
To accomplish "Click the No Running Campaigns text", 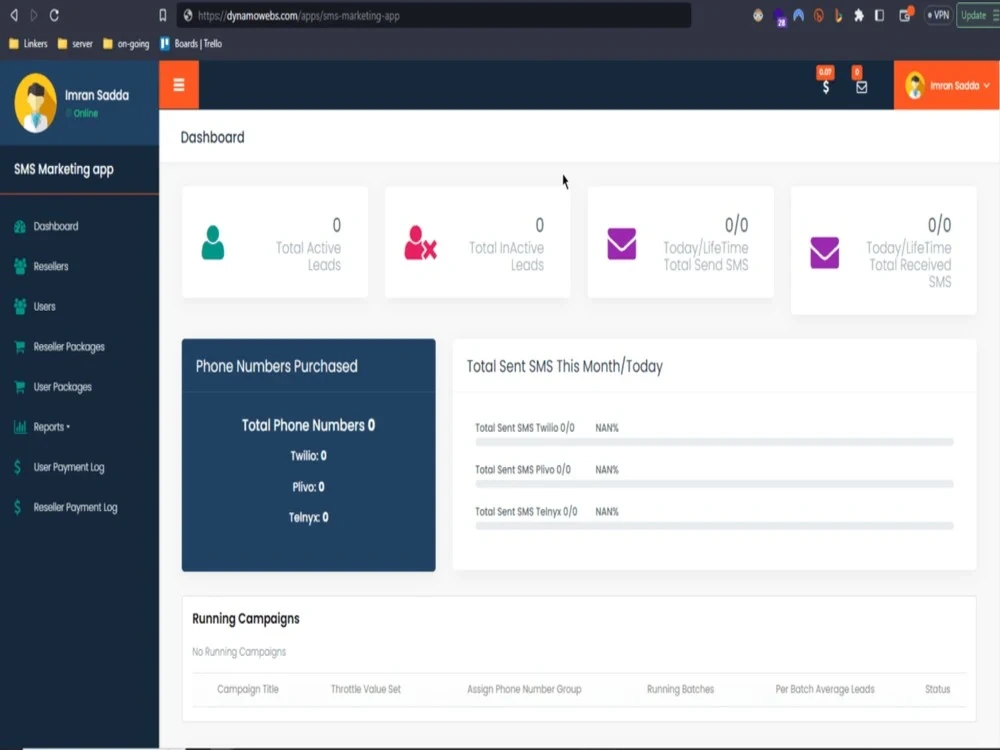I will [x=239, y=652].
